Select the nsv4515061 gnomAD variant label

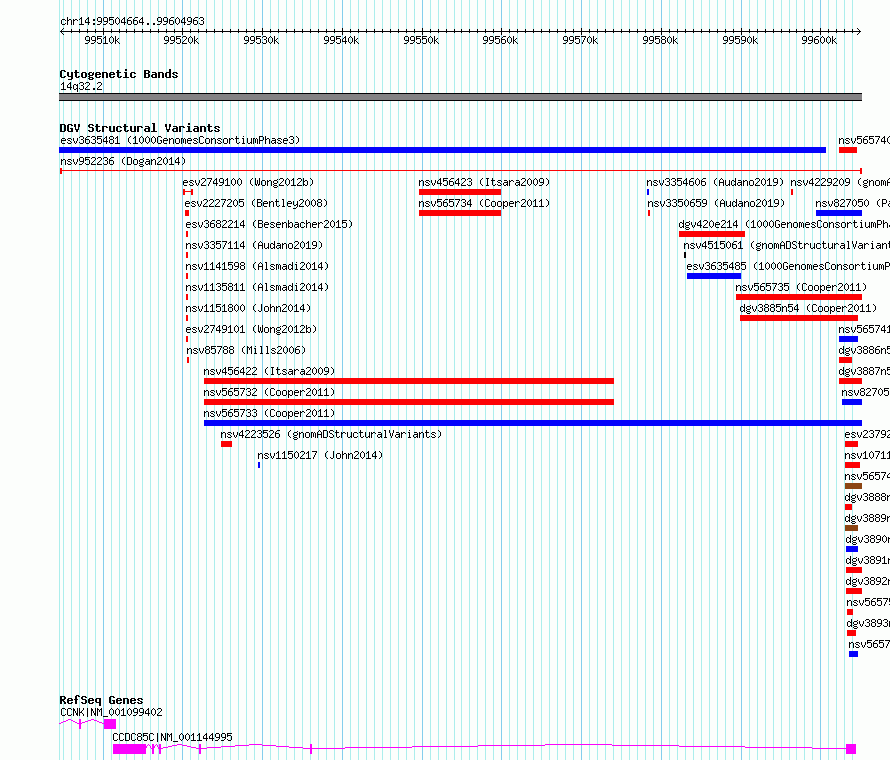(786, 245)
